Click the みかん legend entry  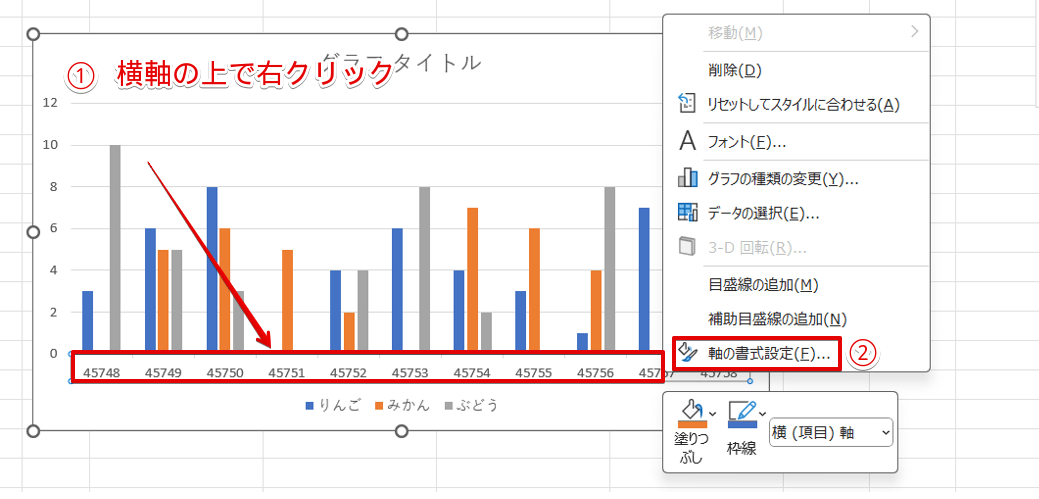coord(401,405)
